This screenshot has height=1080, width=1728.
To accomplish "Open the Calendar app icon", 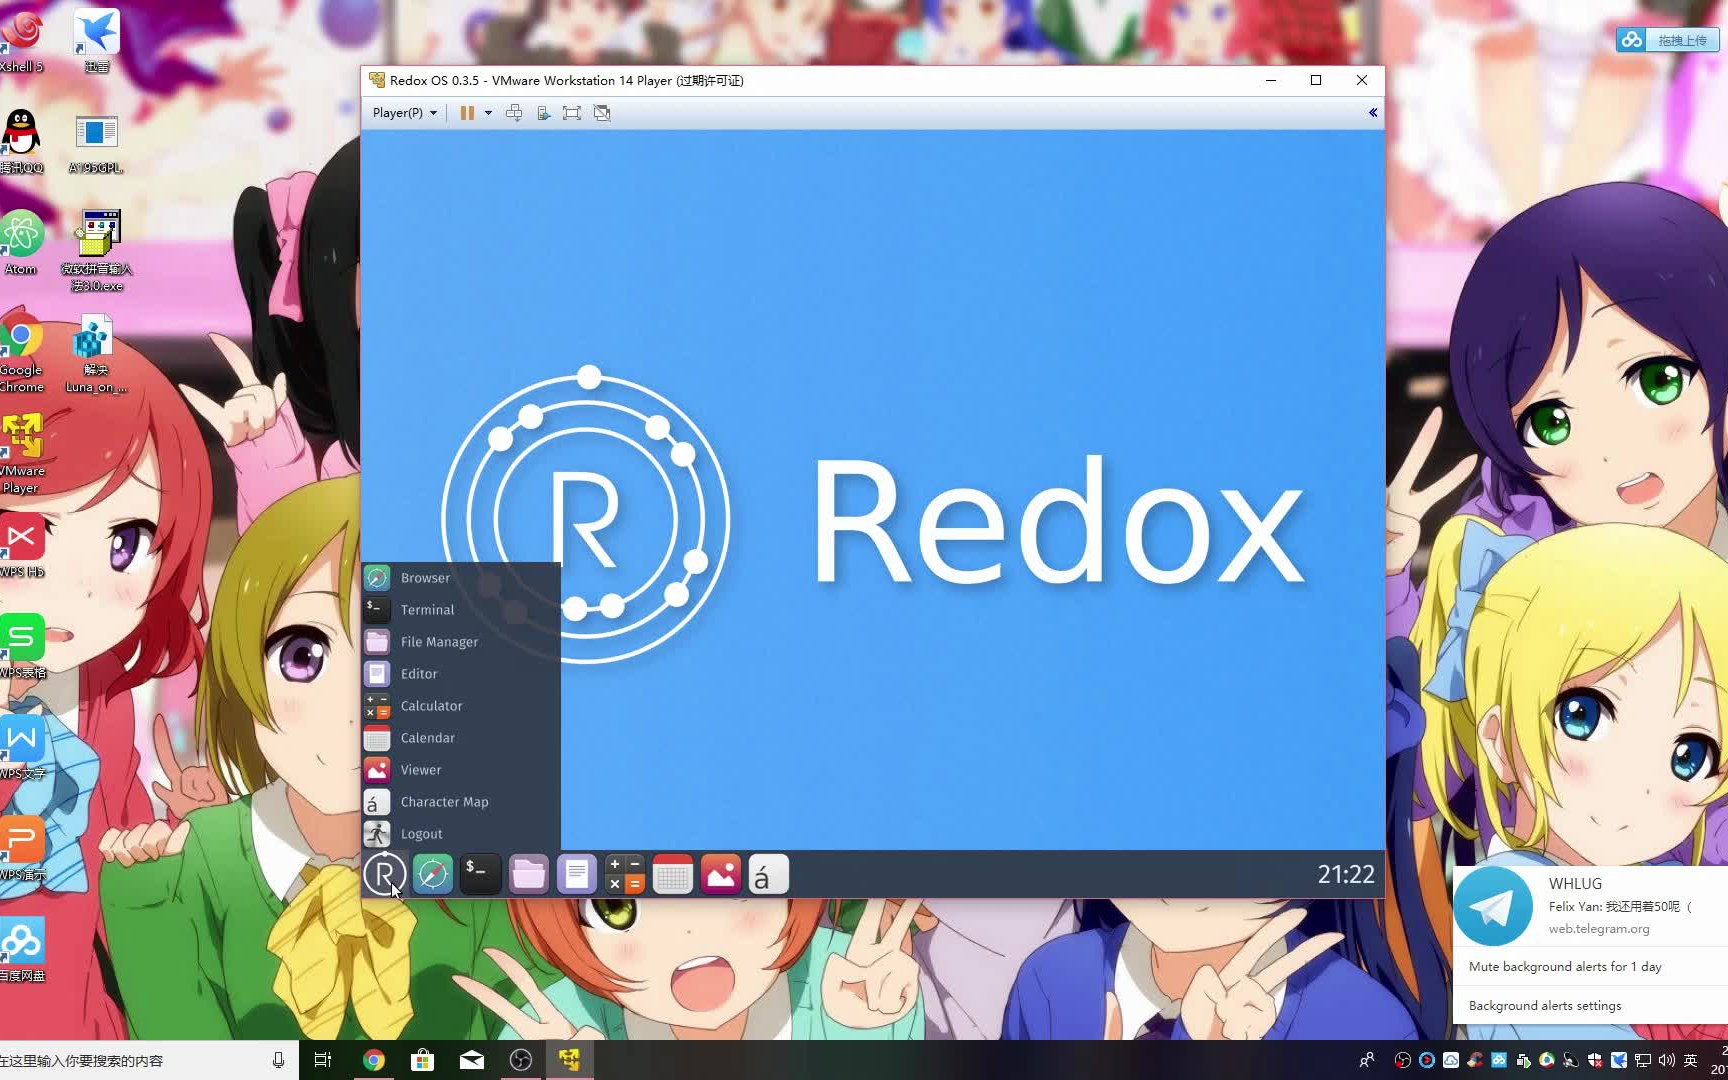I will (x=672, y=873).
